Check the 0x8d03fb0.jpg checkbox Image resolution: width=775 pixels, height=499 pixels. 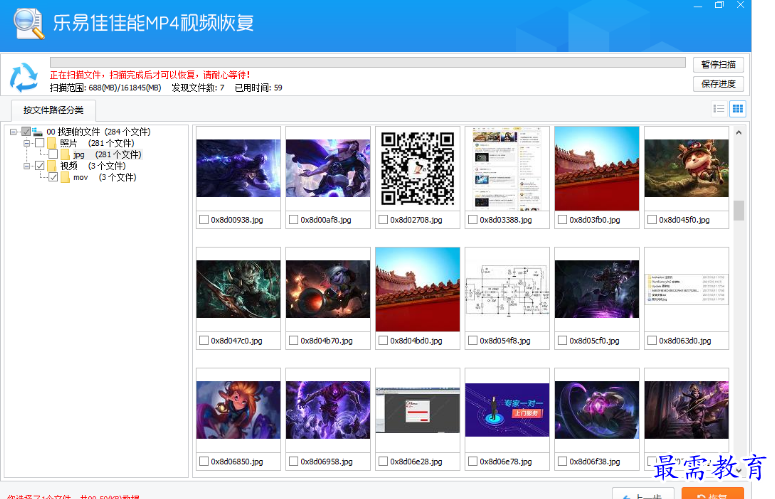pos(562,220)
